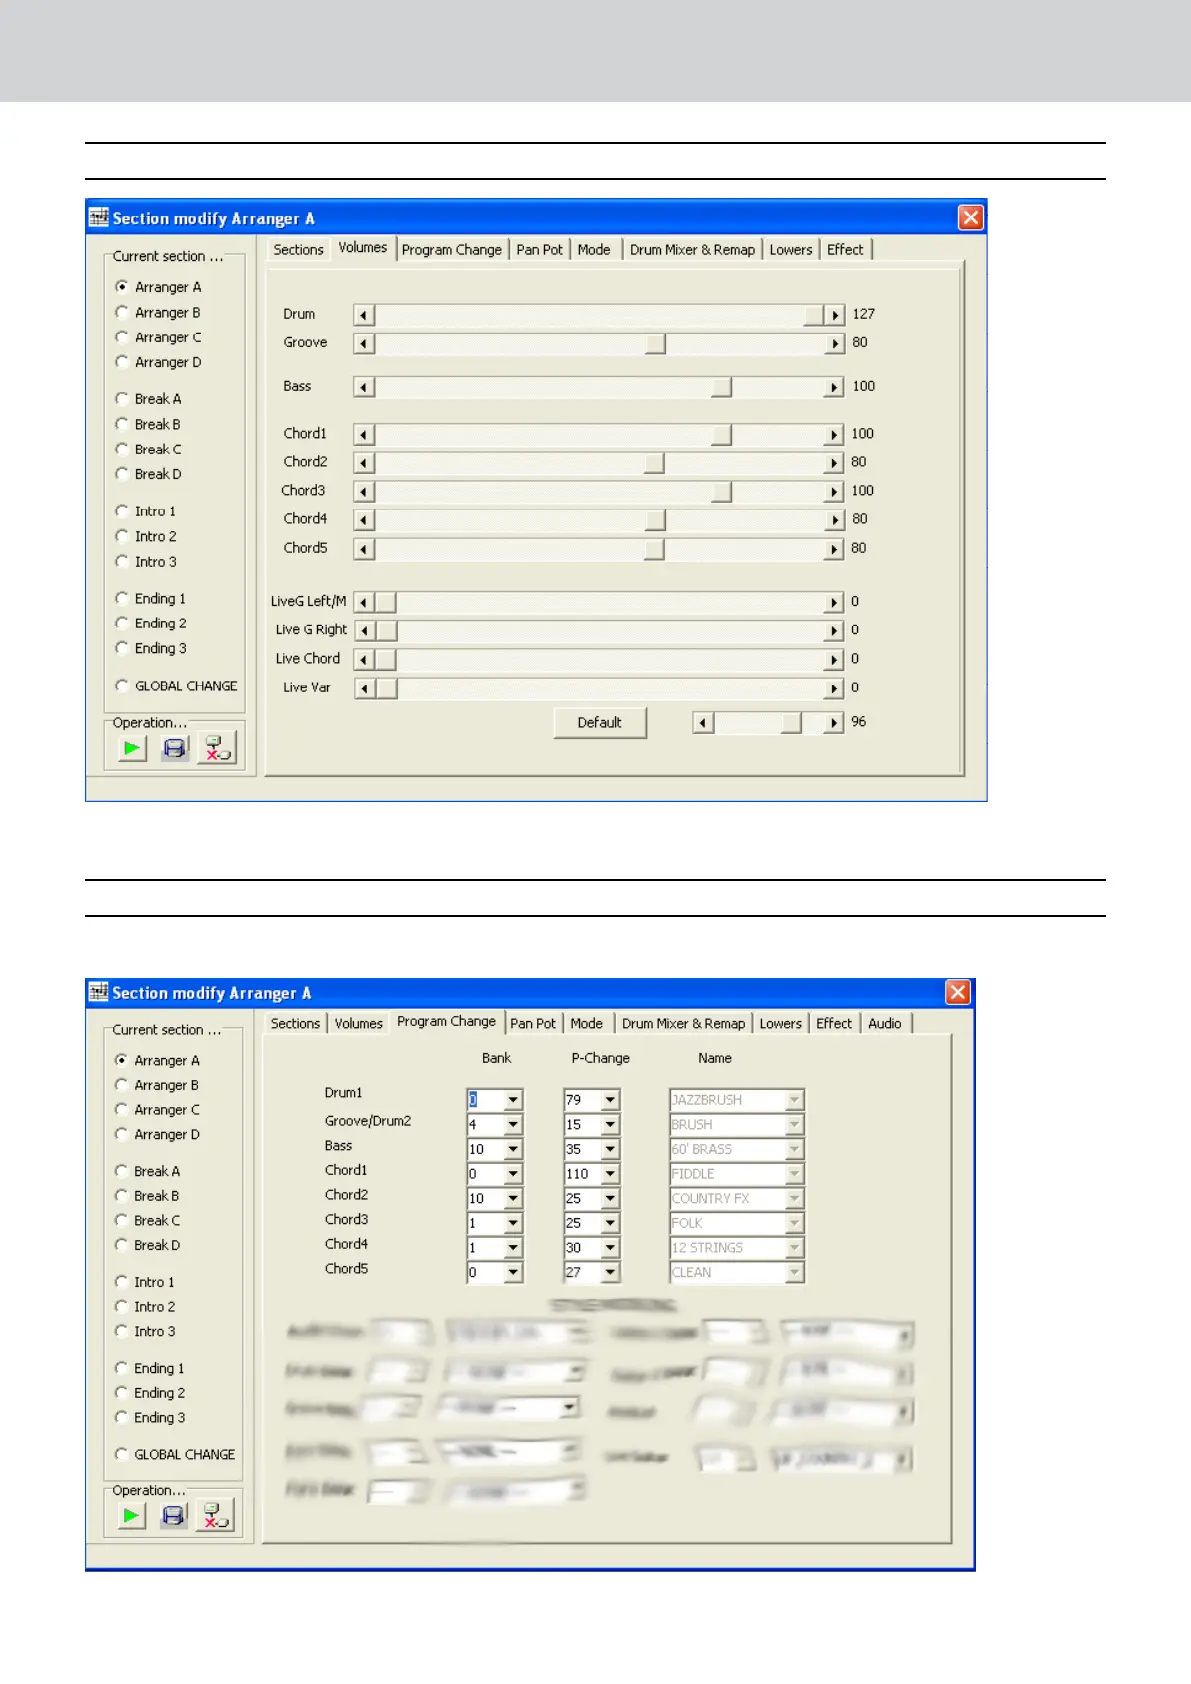
Task: Click the right arrow of the Chord3 volume slider
Action: point(834,492)
